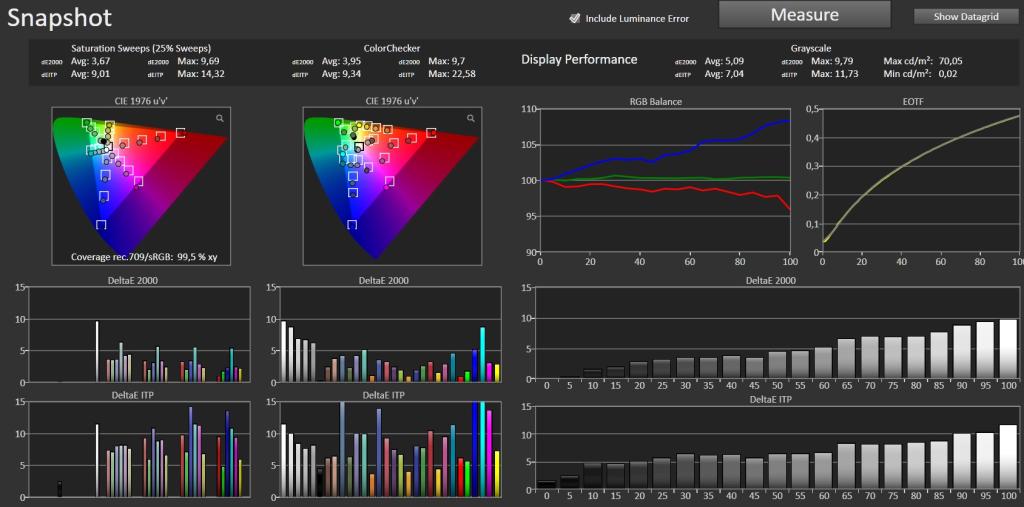Click the Saturation Sweeps CIE 1976 u'v' diagram
Image resolution: width=1024 pixels, height=507 pixels.
coord(140,186)
